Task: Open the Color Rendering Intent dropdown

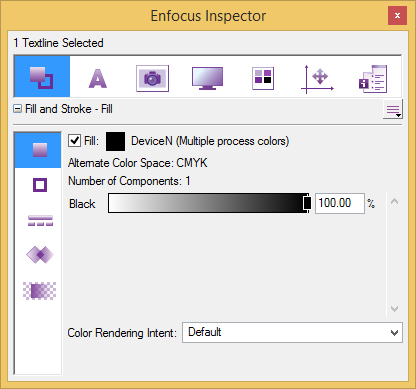Action: 292,332
